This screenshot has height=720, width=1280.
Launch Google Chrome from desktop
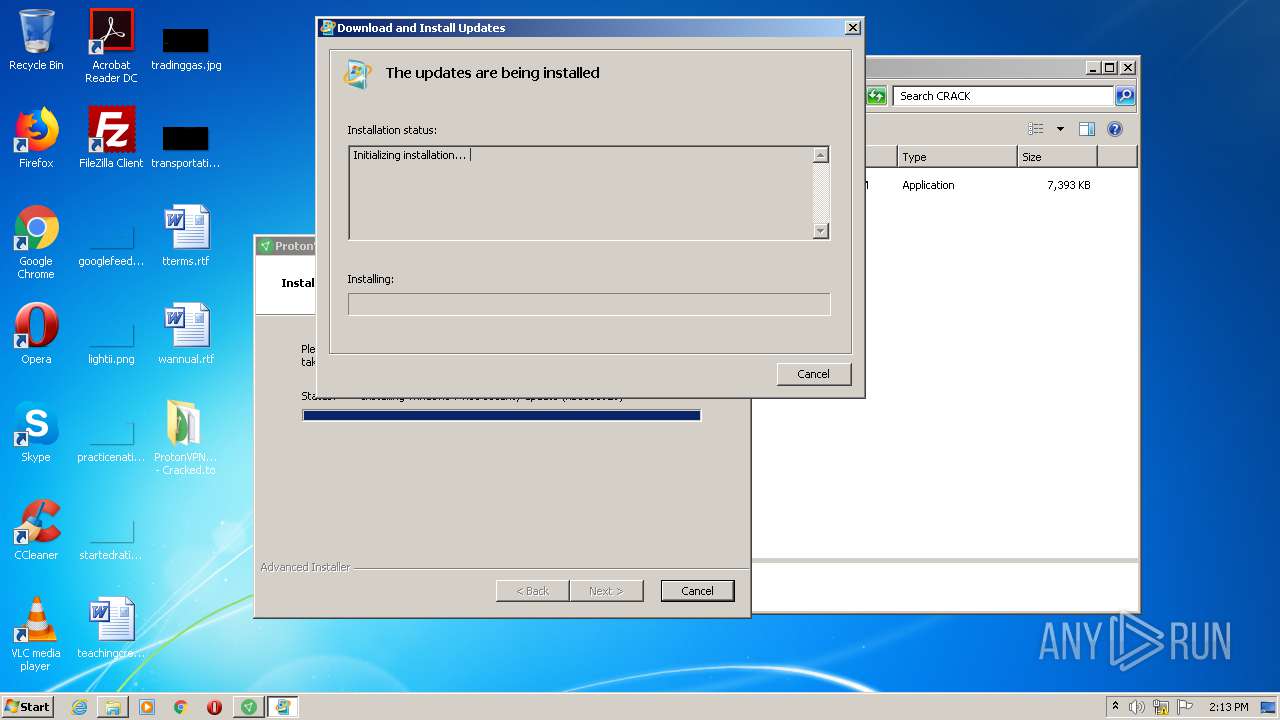[x=36, y=242]
